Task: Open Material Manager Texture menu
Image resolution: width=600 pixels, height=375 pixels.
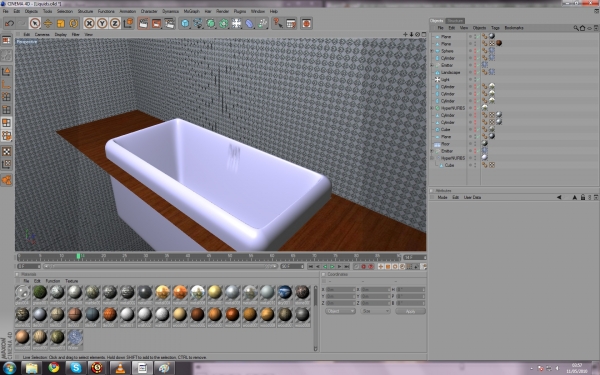Action: (x=72, y=281)
